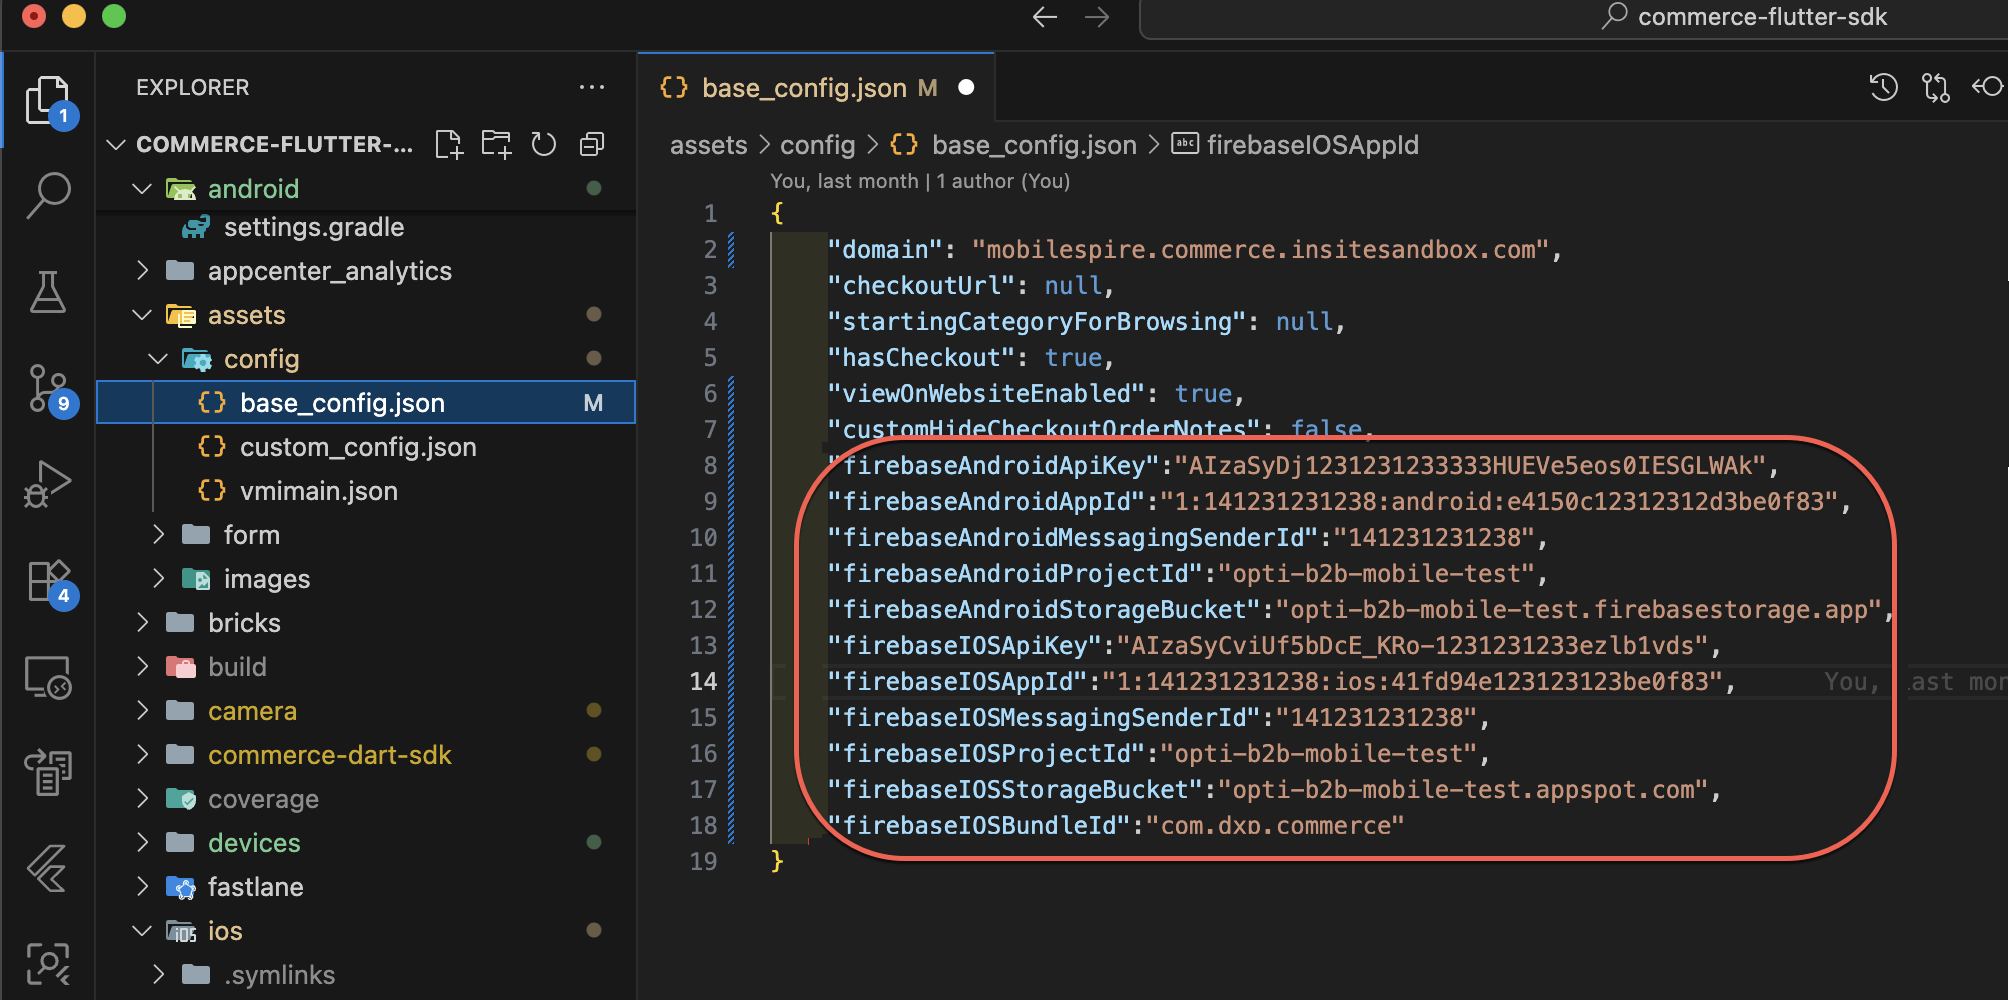Open the Source Control view

click(48, 389)
